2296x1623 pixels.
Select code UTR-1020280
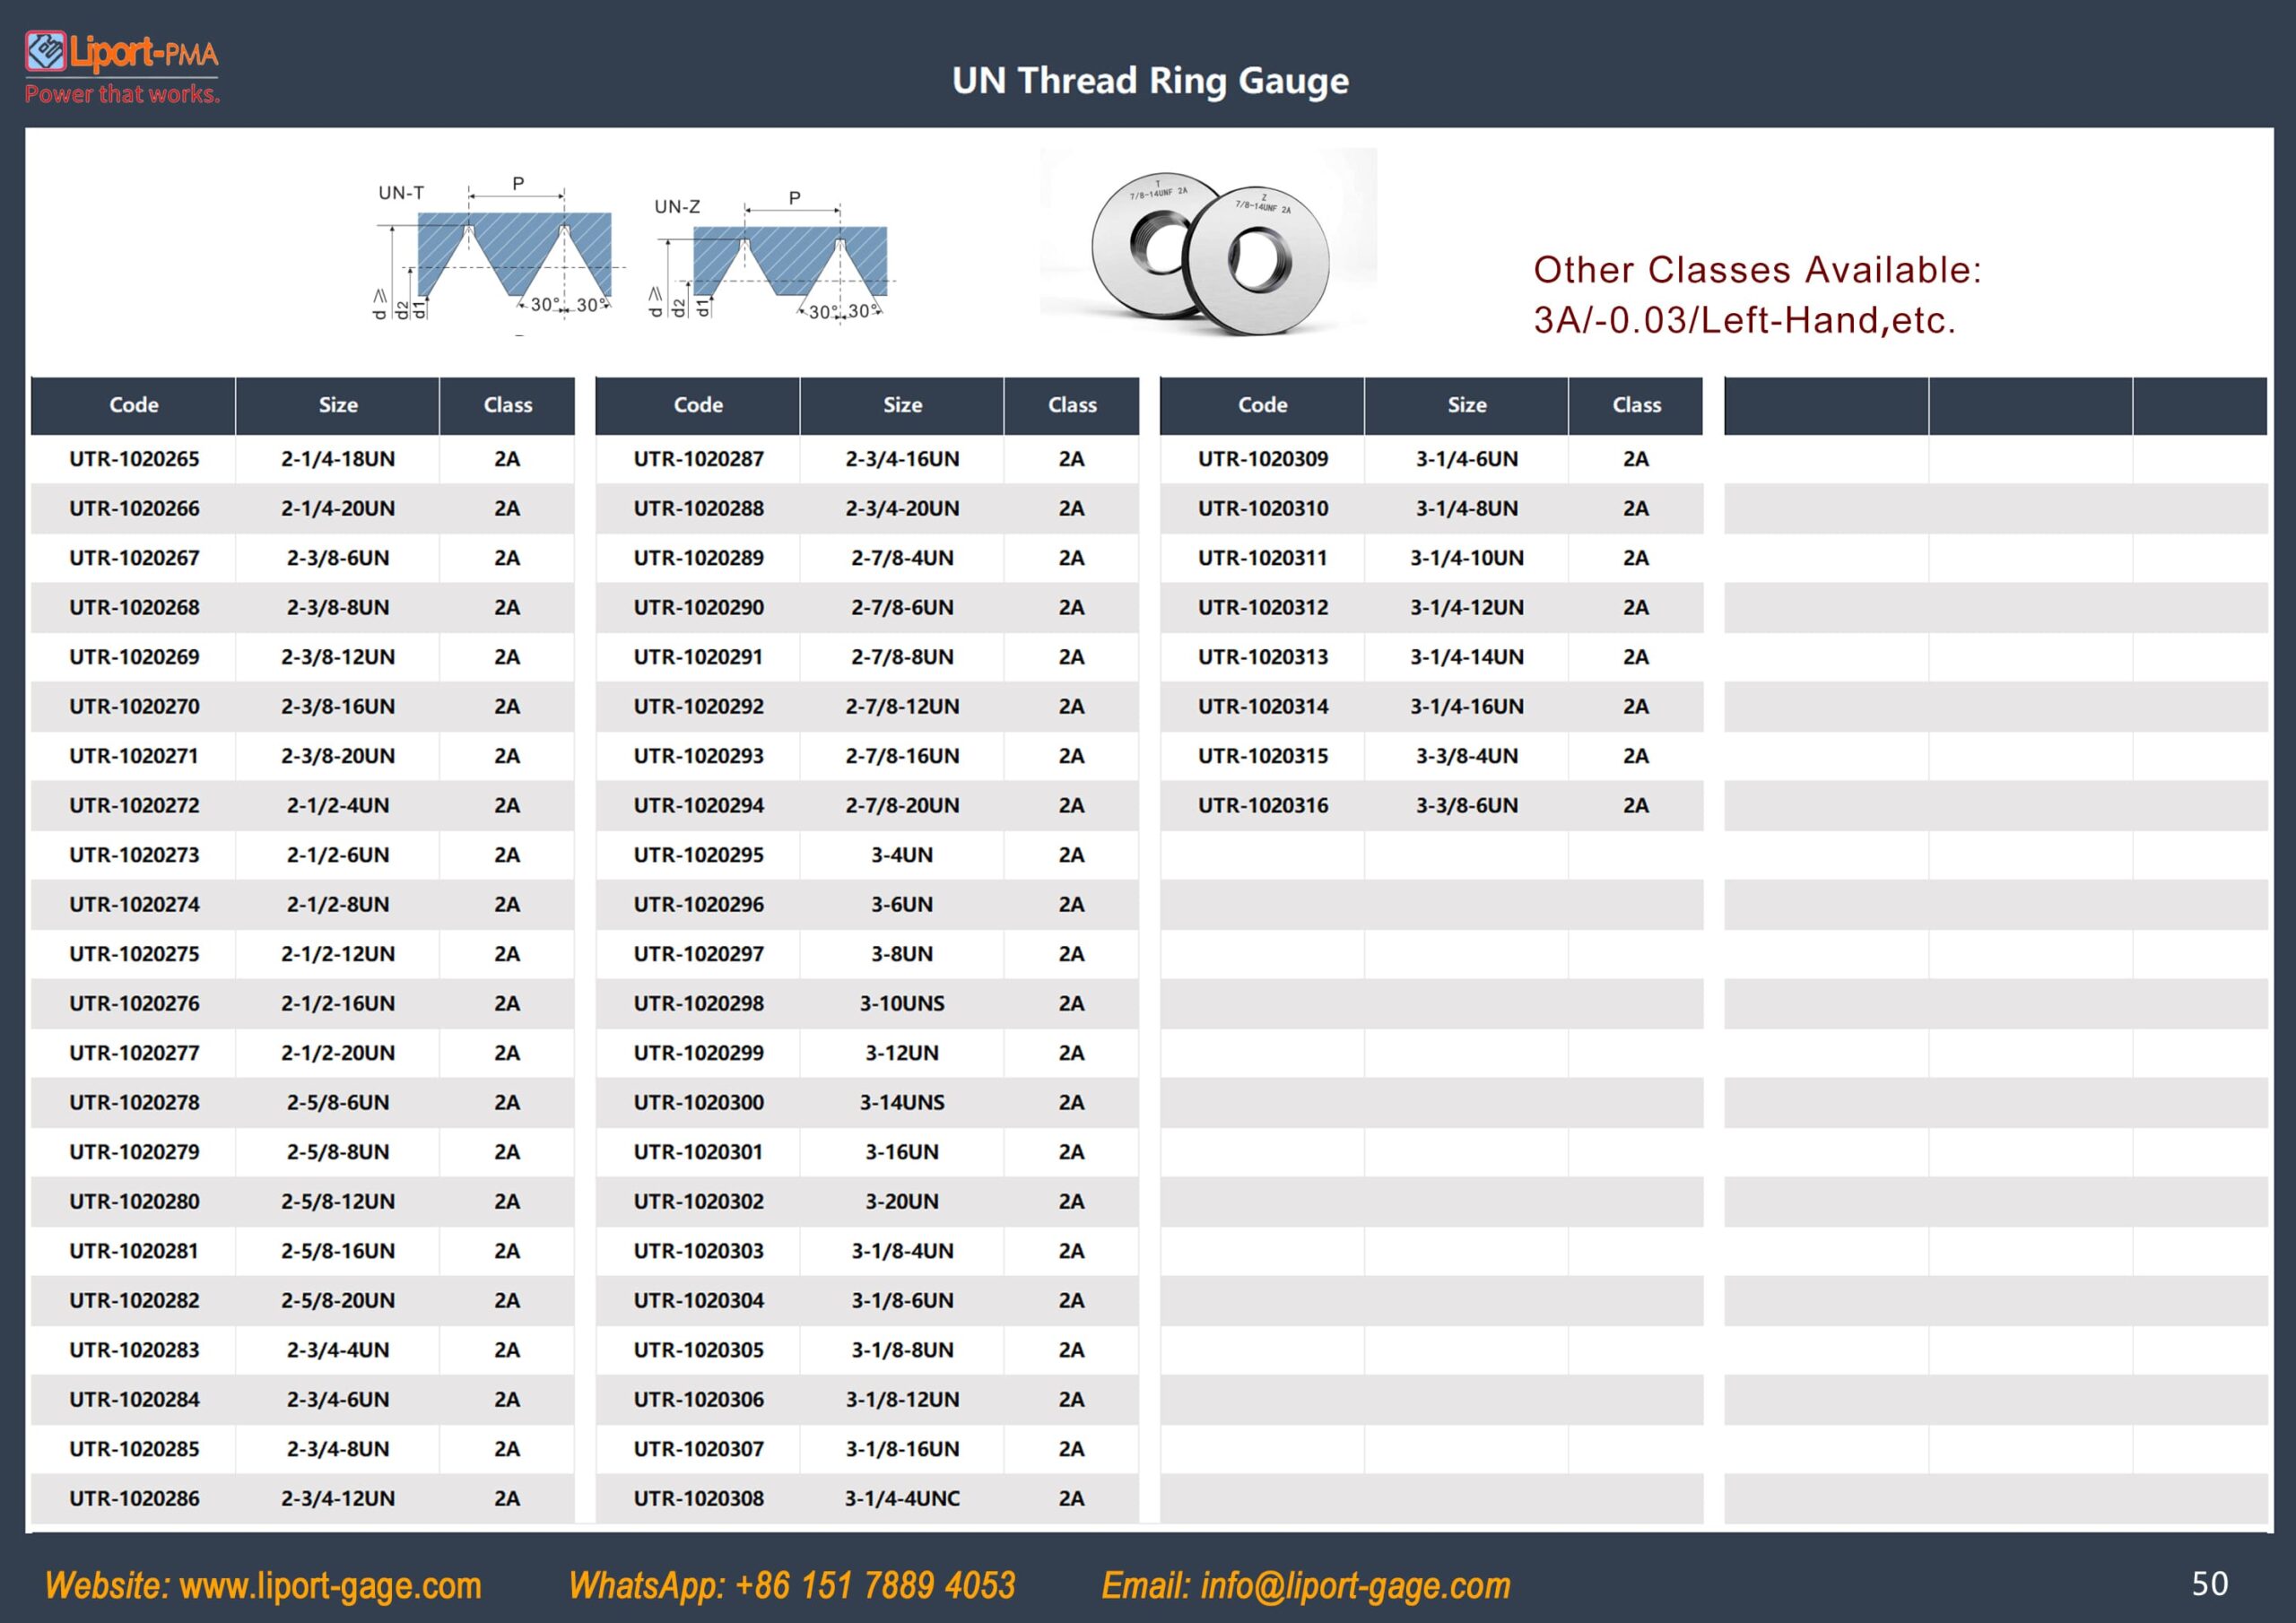coord(134,1201)
